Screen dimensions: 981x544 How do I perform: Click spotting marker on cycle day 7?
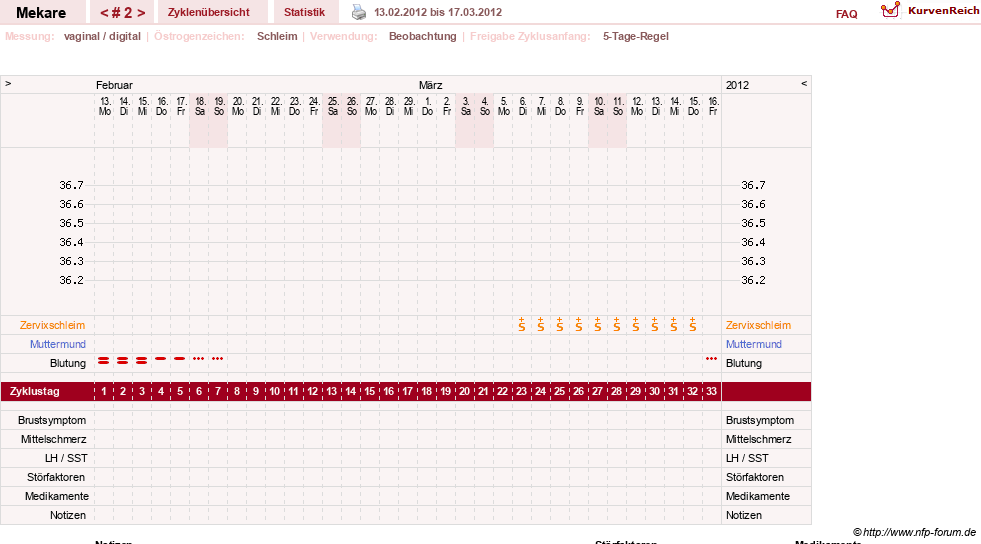point(217,358)
